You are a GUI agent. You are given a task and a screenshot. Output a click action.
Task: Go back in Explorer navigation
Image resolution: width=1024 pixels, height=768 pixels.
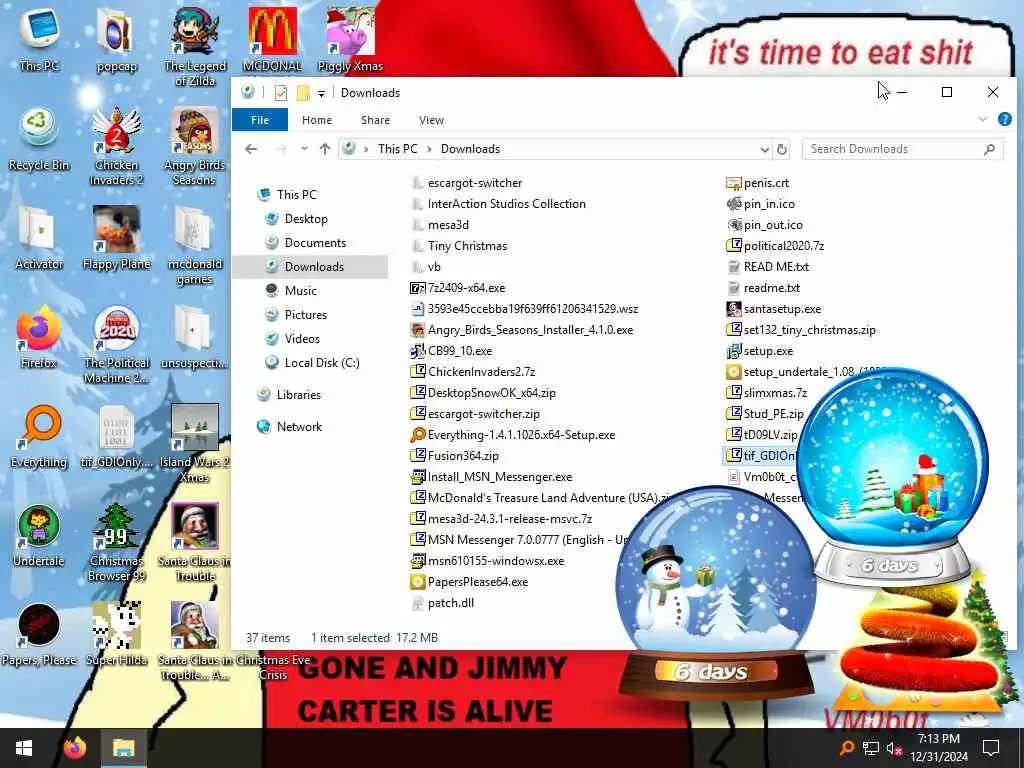(251, 149)
